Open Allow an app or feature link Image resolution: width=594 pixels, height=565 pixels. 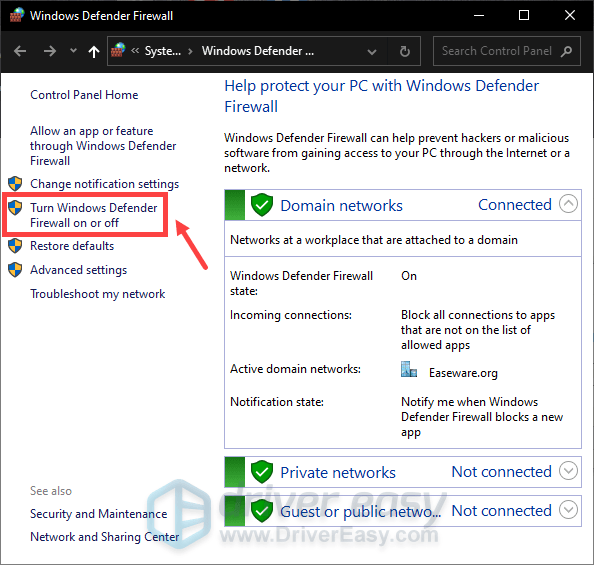(103, 146)
